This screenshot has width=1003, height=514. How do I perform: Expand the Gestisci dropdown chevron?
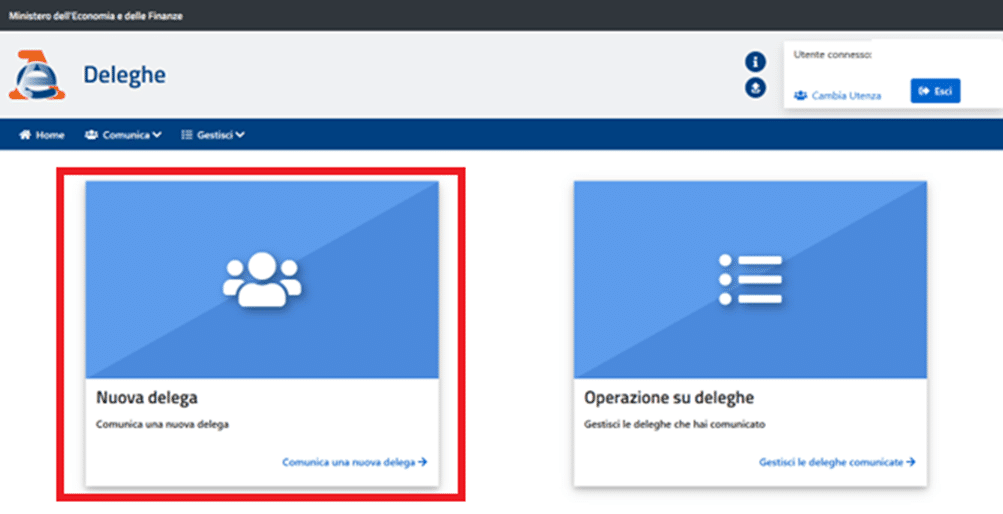tap(240, 135)
